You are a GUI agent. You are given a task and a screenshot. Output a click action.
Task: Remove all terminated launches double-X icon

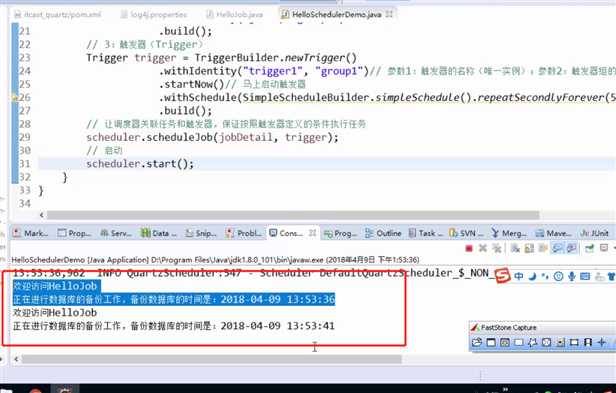[x=497, y=248]
